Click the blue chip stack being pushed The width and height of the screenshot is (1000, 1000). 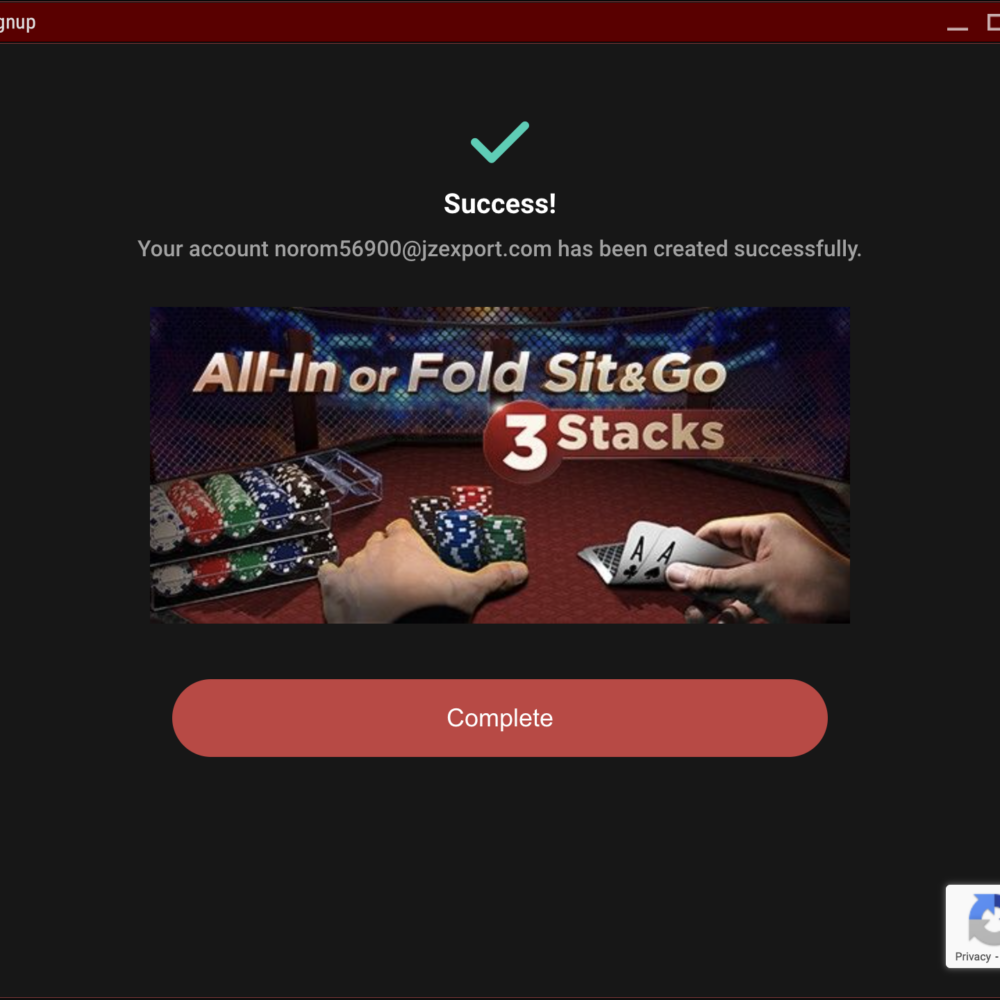(458, 538)
